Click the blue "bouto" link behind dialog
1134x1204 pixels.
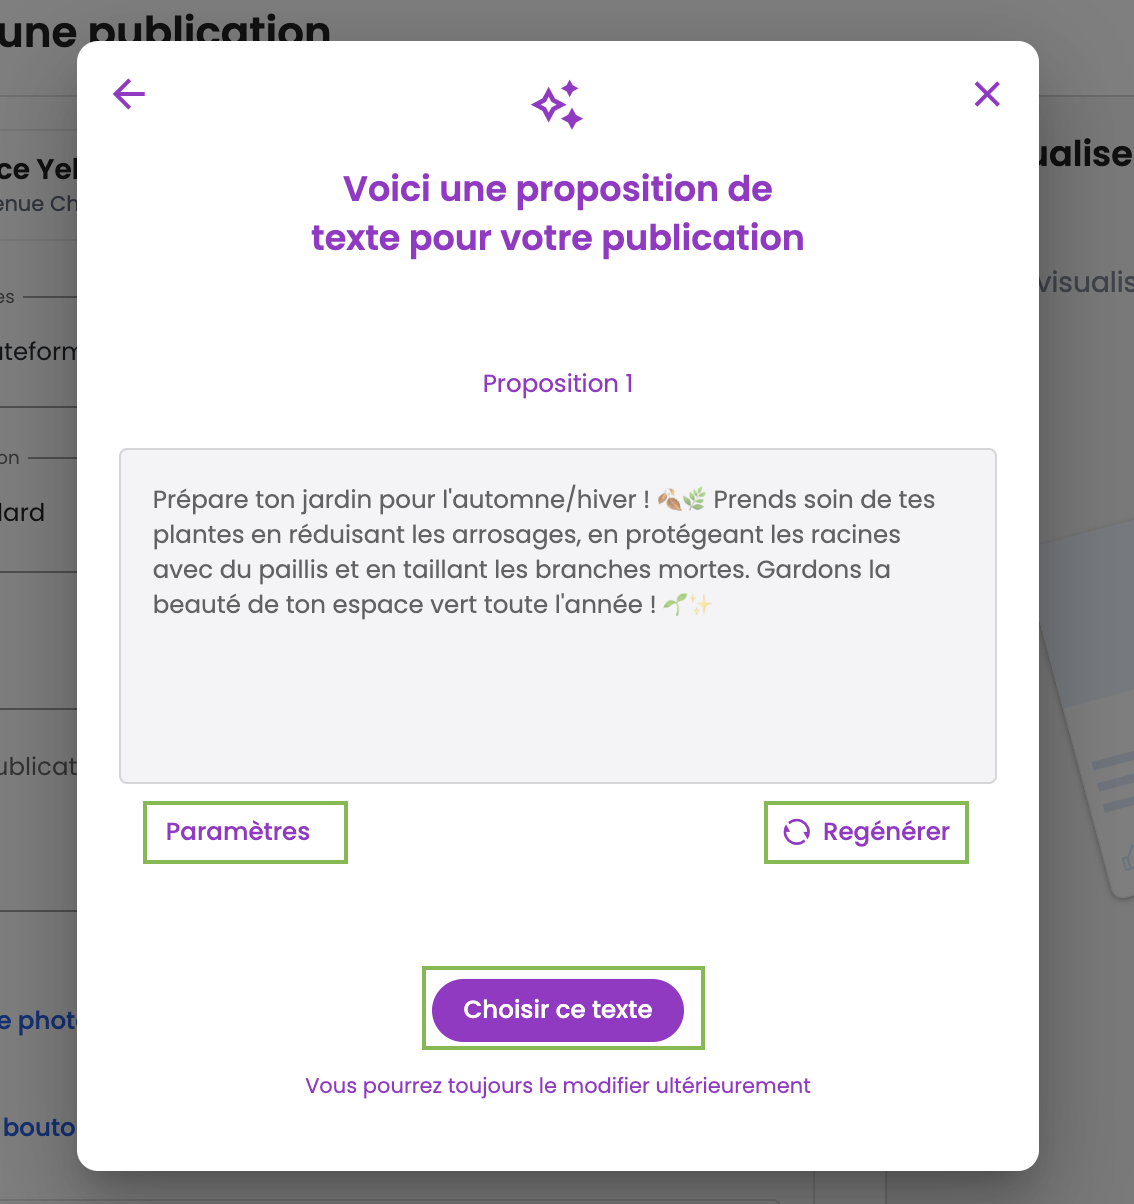(38, 1128)
